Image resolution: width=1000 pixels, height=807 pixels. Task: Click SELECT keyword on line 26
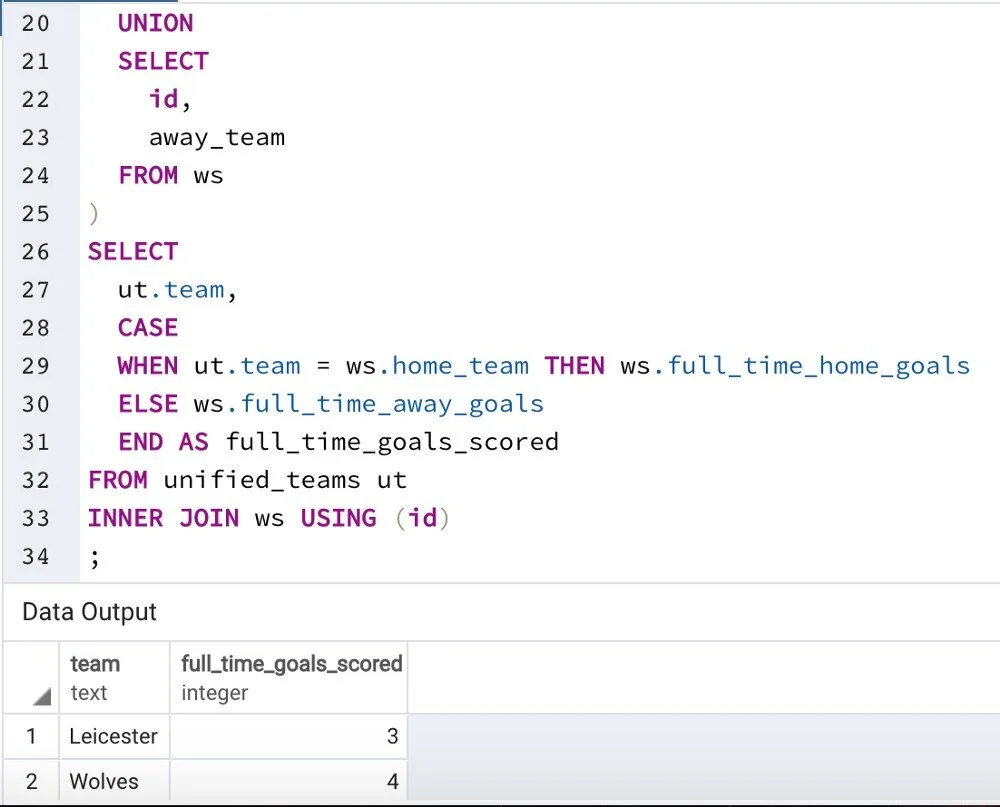133,251
